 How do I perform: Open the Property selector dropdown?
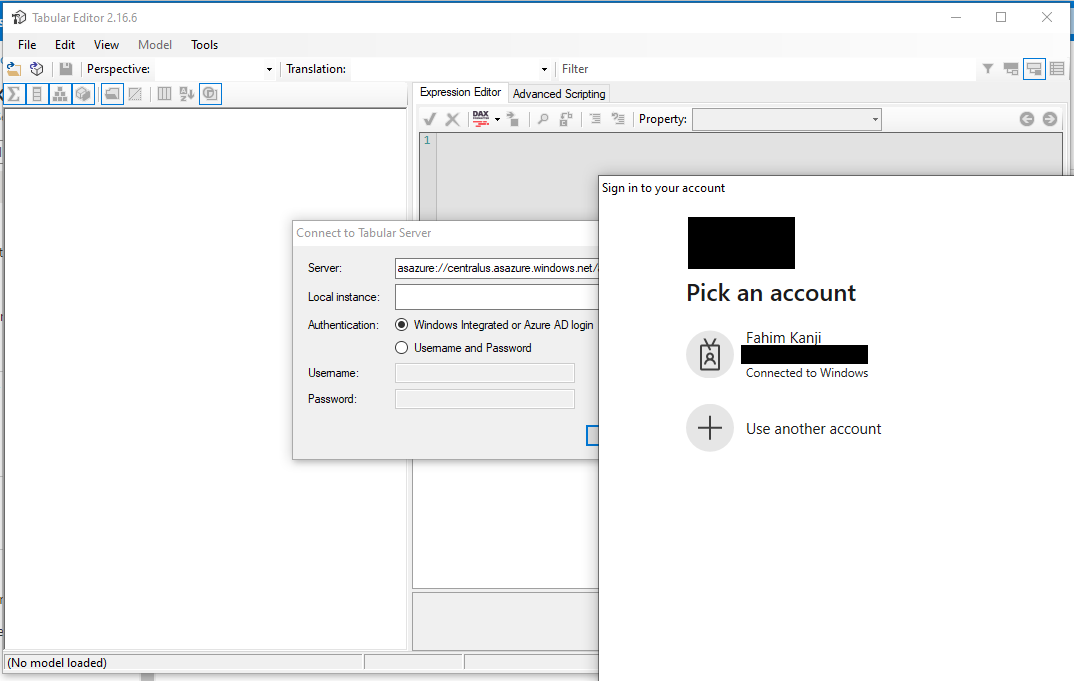coord(872,118)
